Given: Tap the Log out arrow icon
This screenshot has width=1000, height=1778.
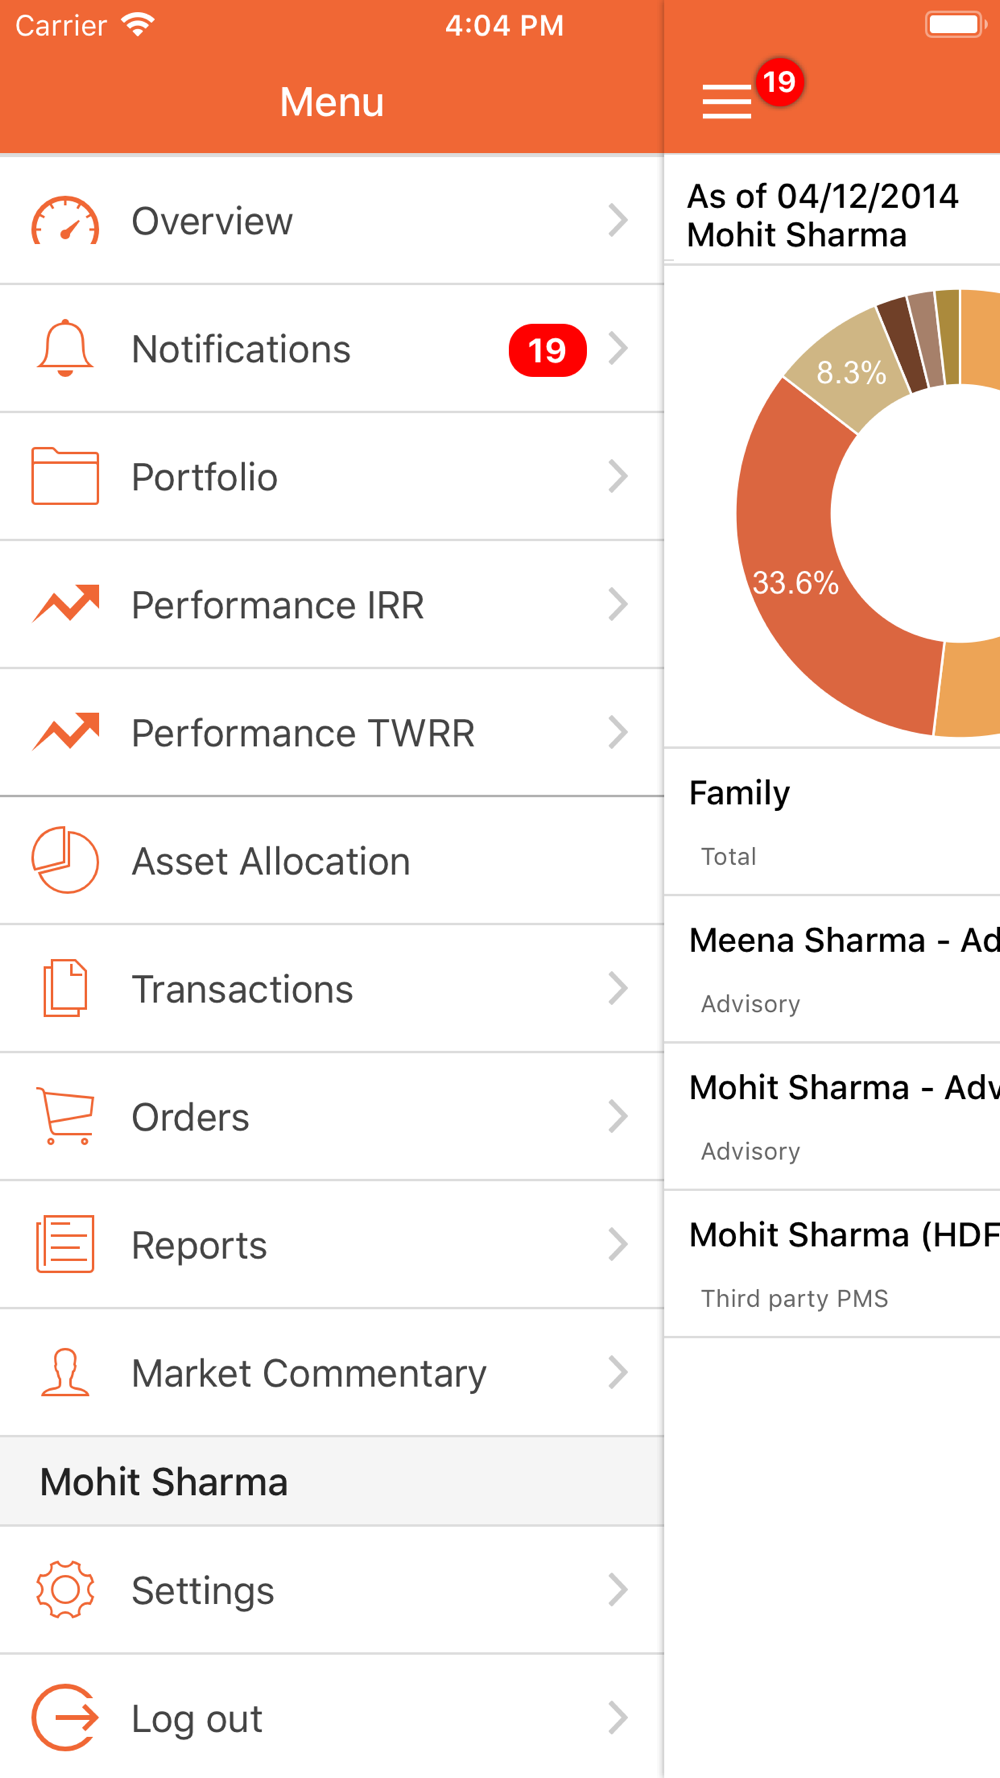Looking at the screenshot, I should [x=65, y=1718].
